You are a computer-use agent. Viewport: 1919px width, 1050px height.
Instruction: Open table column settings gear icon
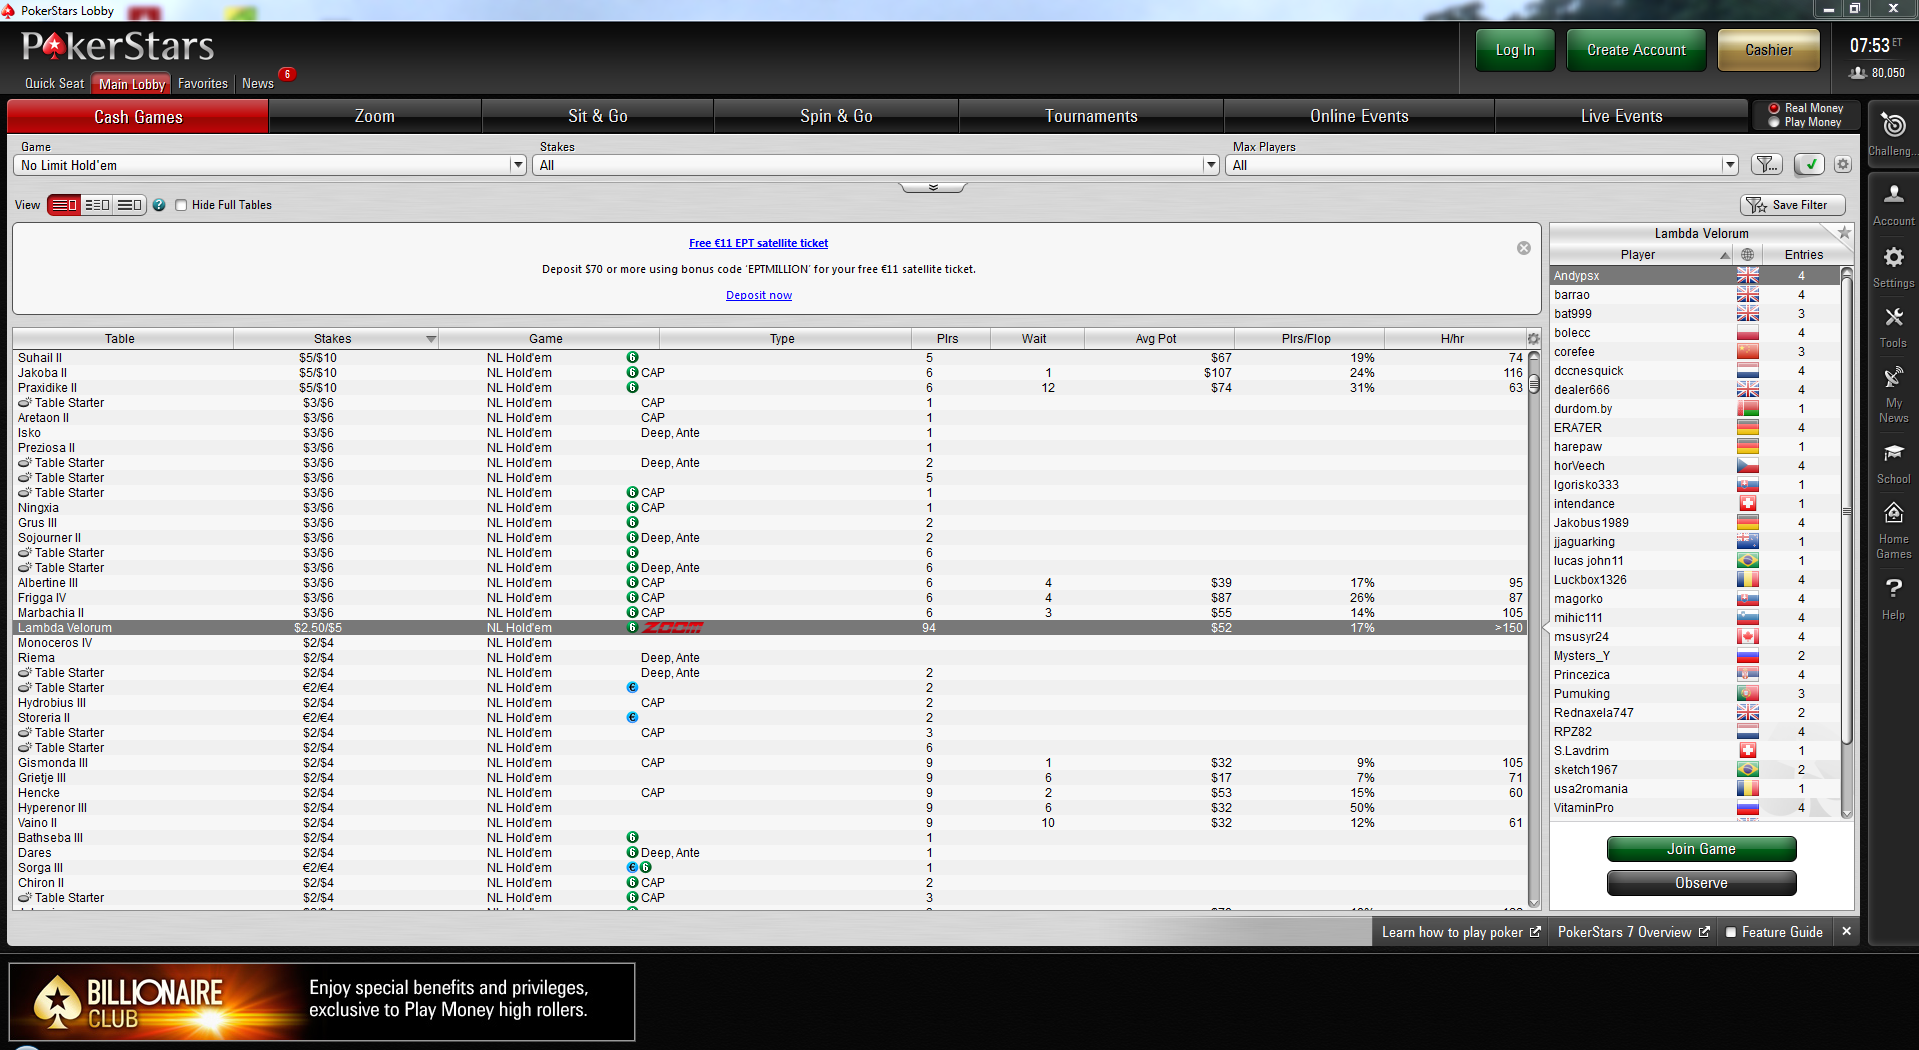point(1533,339)
